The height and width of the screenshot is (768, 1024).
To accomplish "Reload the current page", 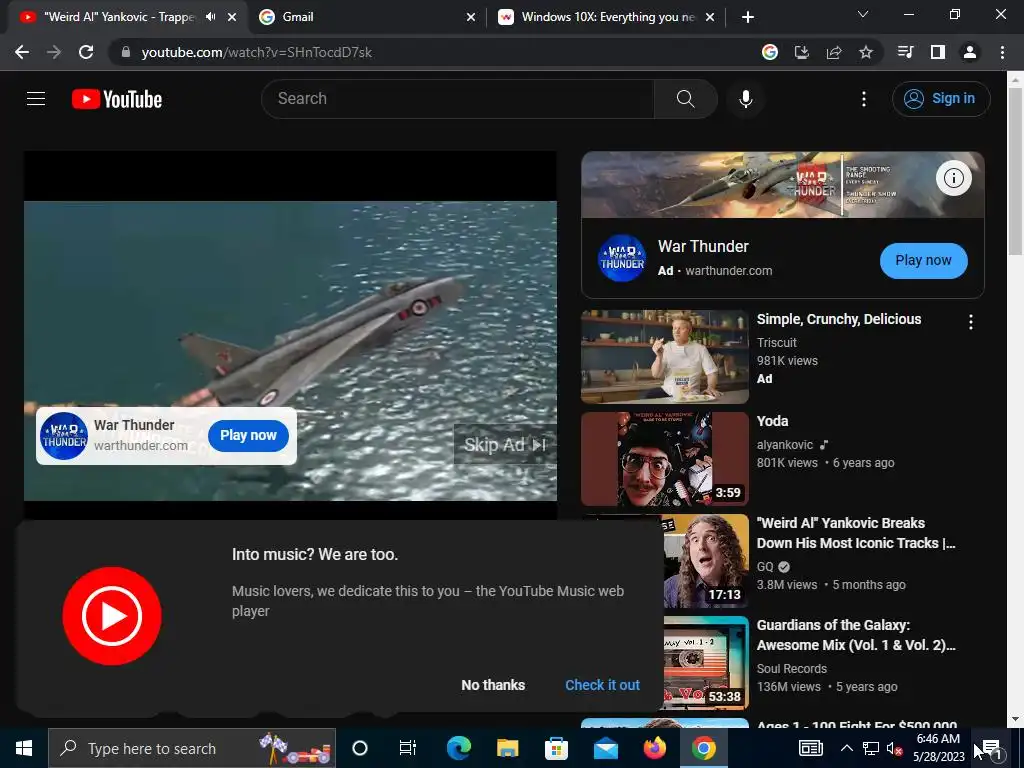I will [x=86, y=52].
